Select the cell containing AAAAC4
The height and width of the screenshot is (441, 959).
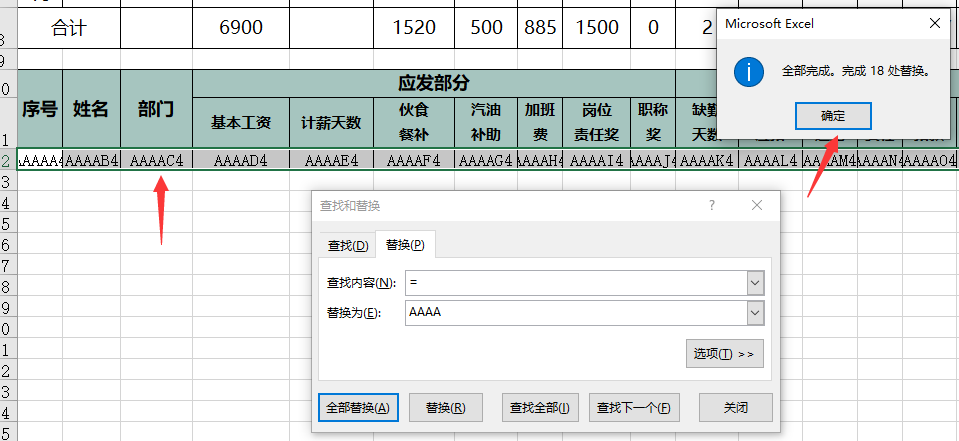coord(155,160)
